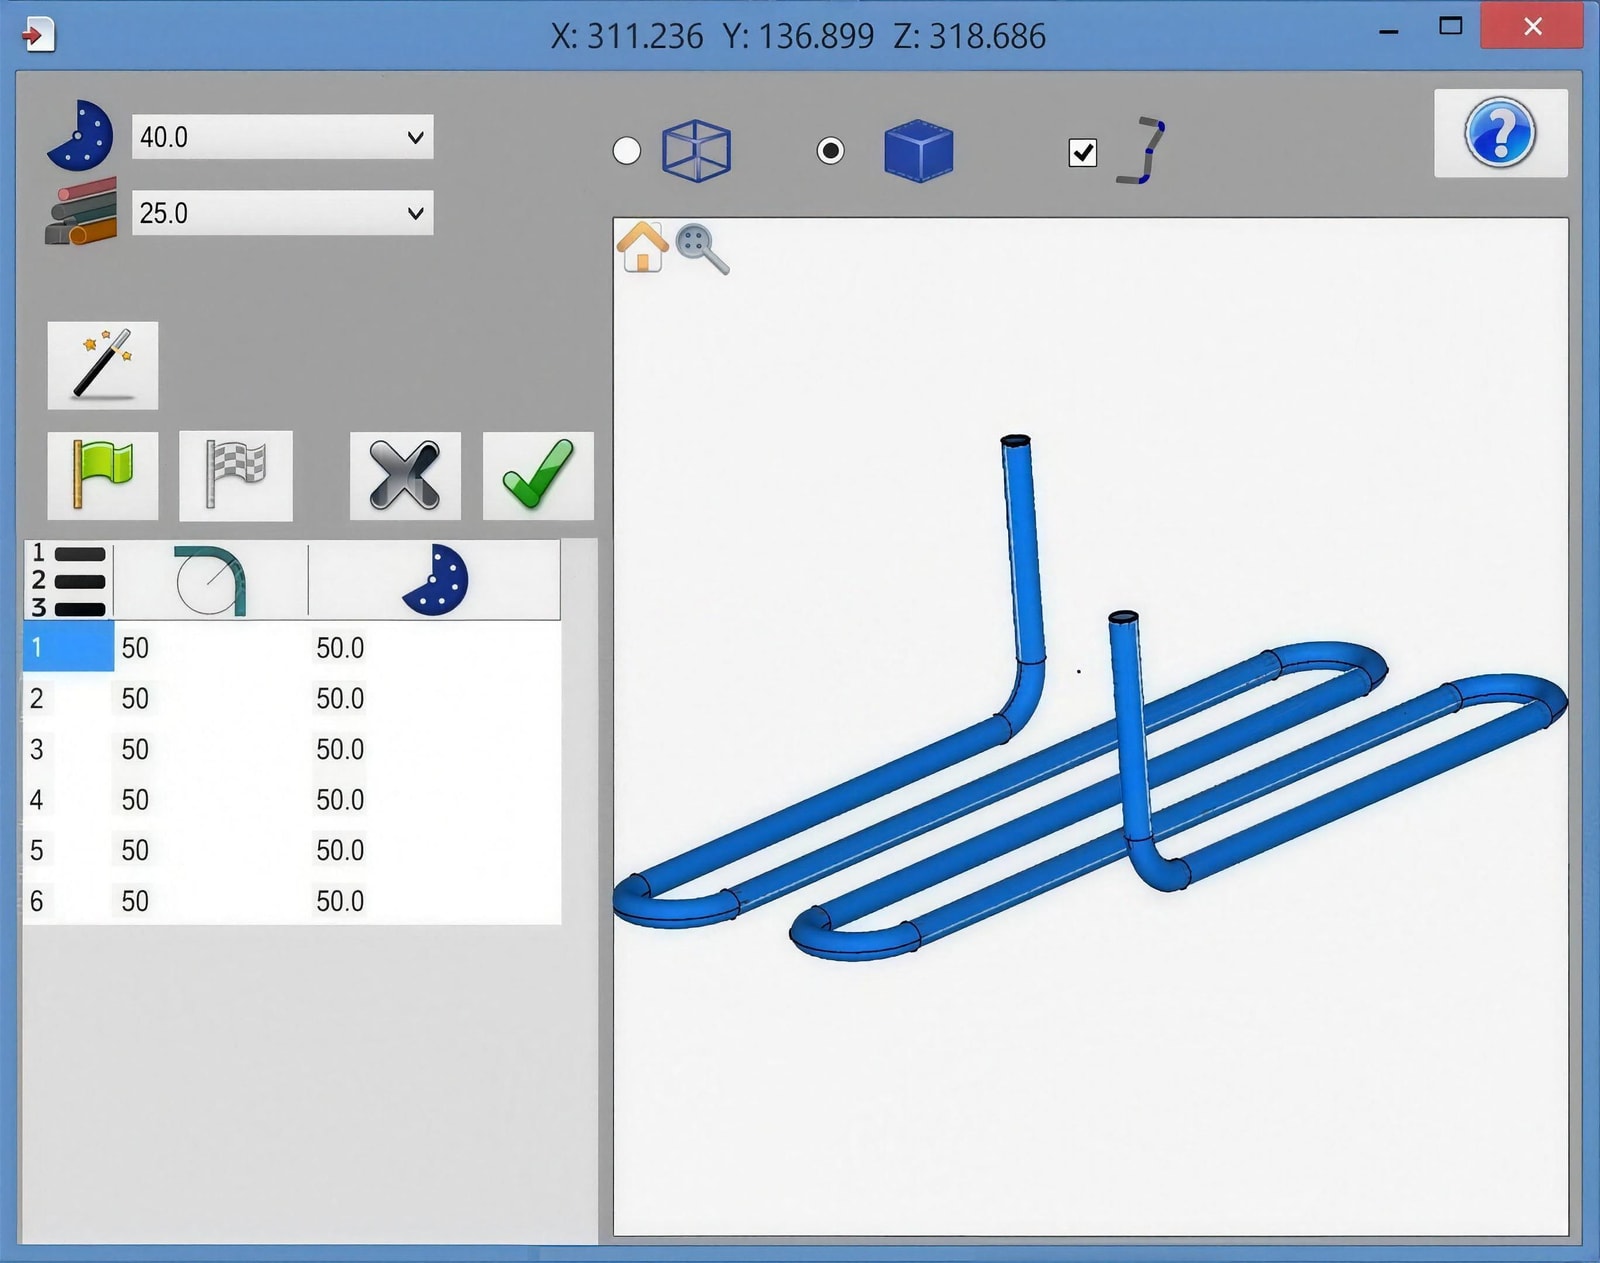1600x1263 pixels.
Task: Click the bend die icon beside 40.0
Action: [x=81, y=135]
